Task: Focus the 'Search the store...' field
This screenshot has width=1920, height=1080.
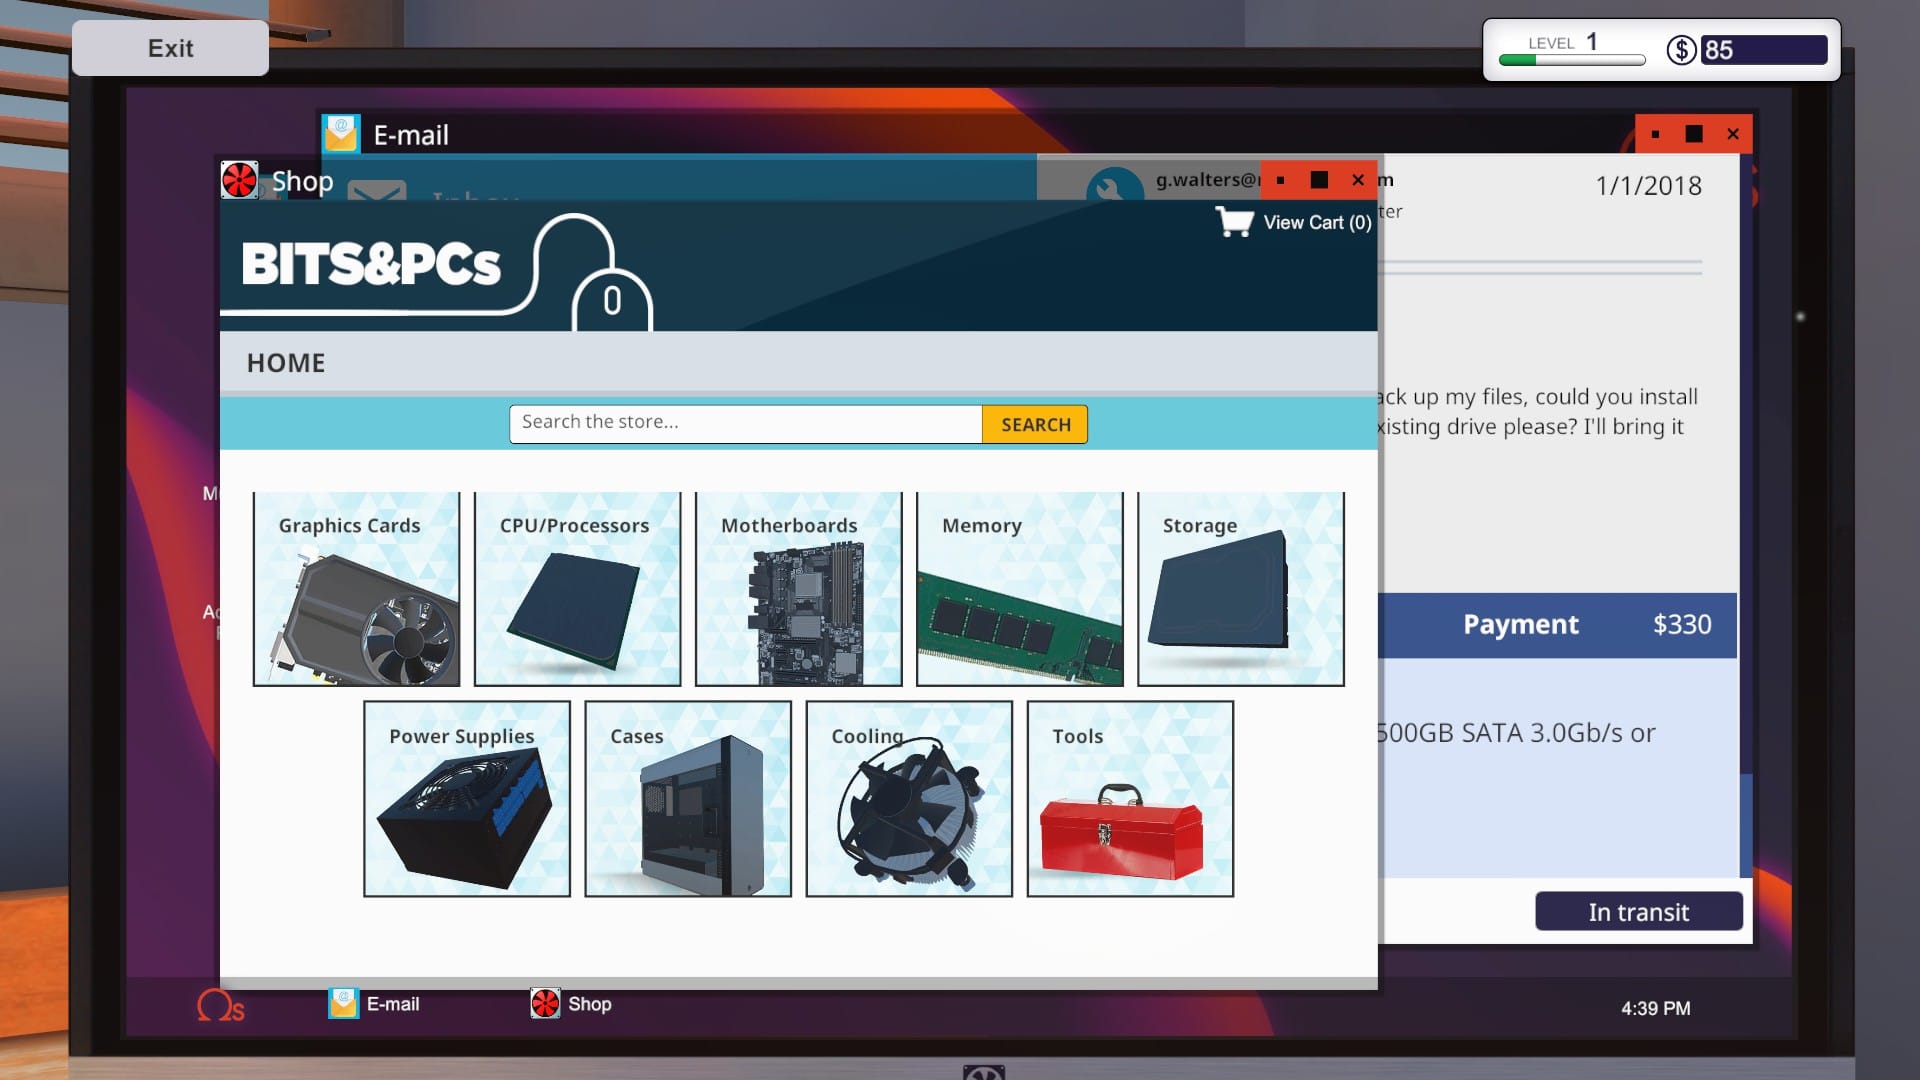Action: (x=746, y=424)
